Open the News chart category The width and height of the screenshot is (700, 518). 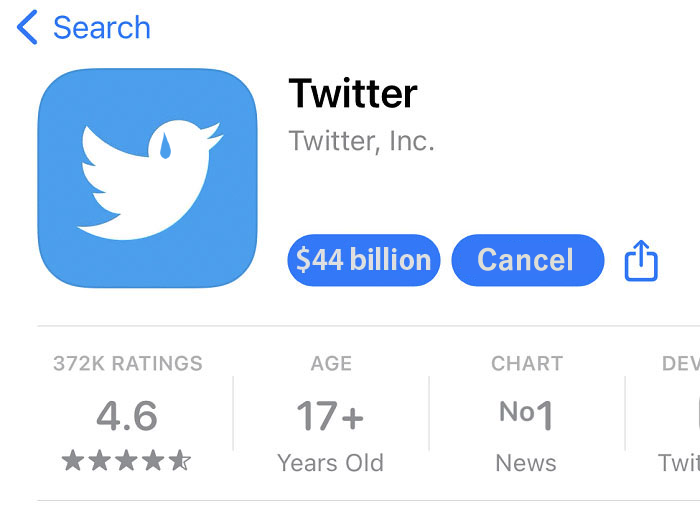tap(526, 463)
